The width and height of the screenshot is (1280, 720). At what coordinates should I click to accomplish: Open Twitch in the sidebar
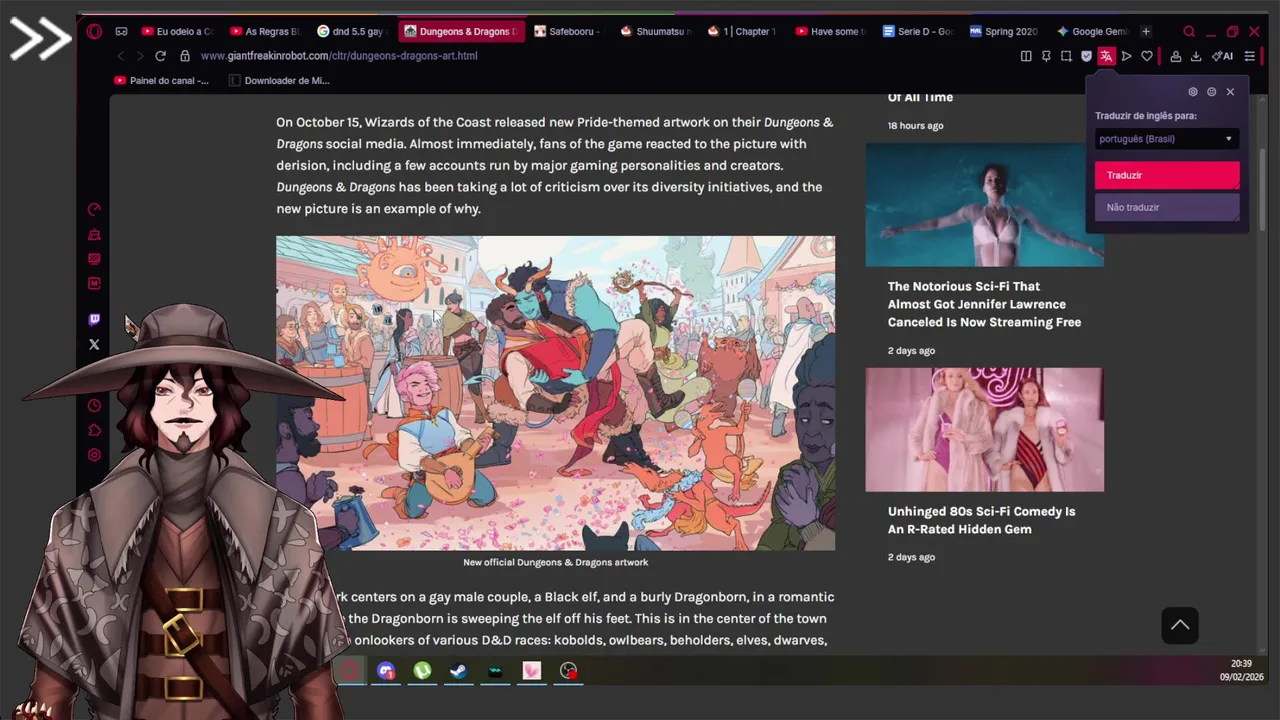coord(94,320)
